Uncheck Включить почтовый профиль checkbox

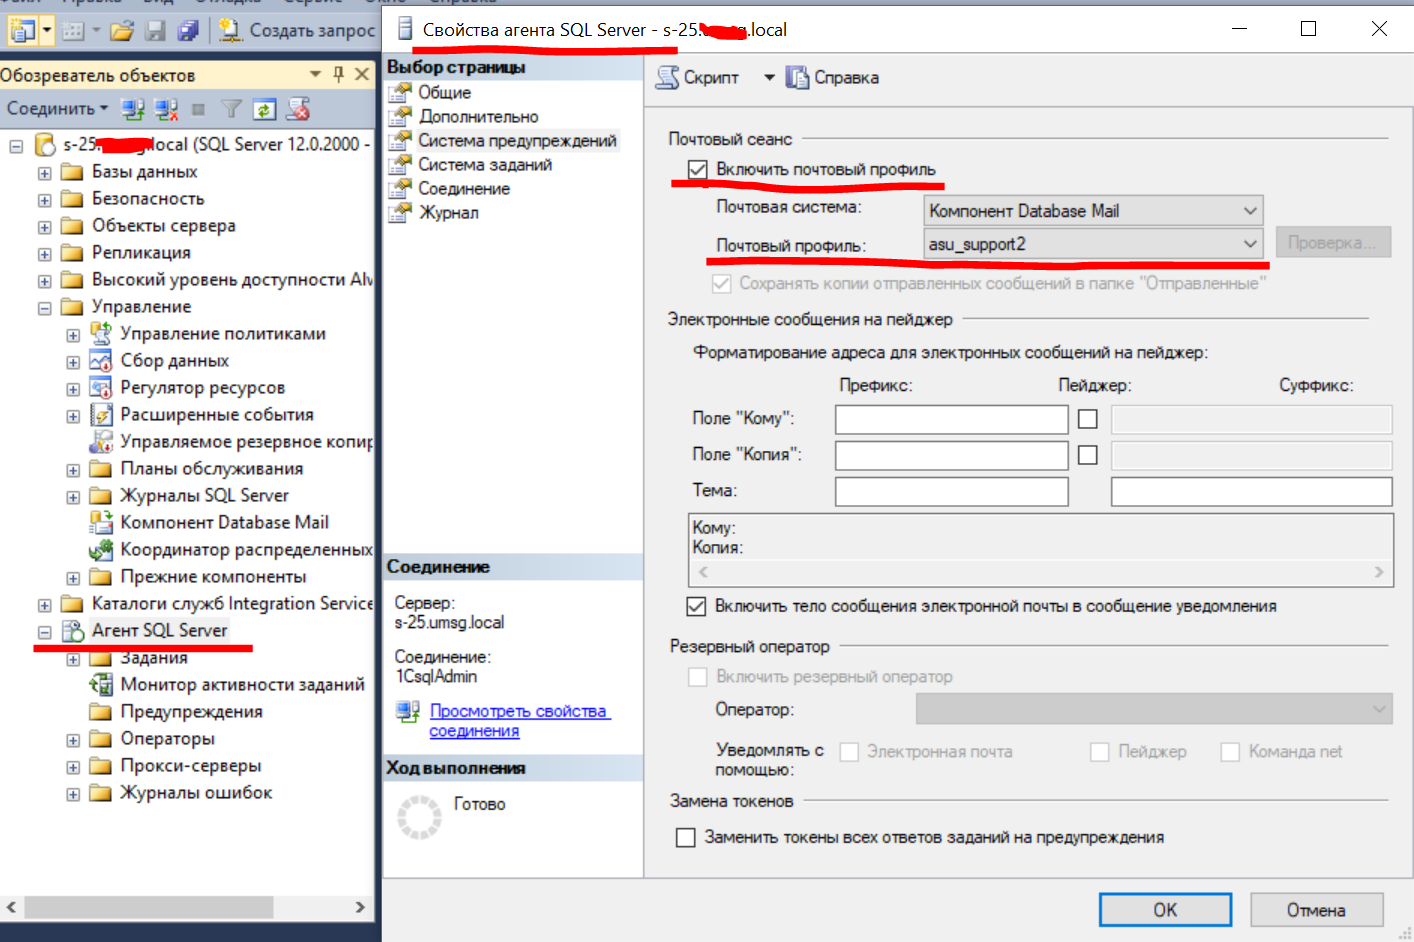(698, 170)
